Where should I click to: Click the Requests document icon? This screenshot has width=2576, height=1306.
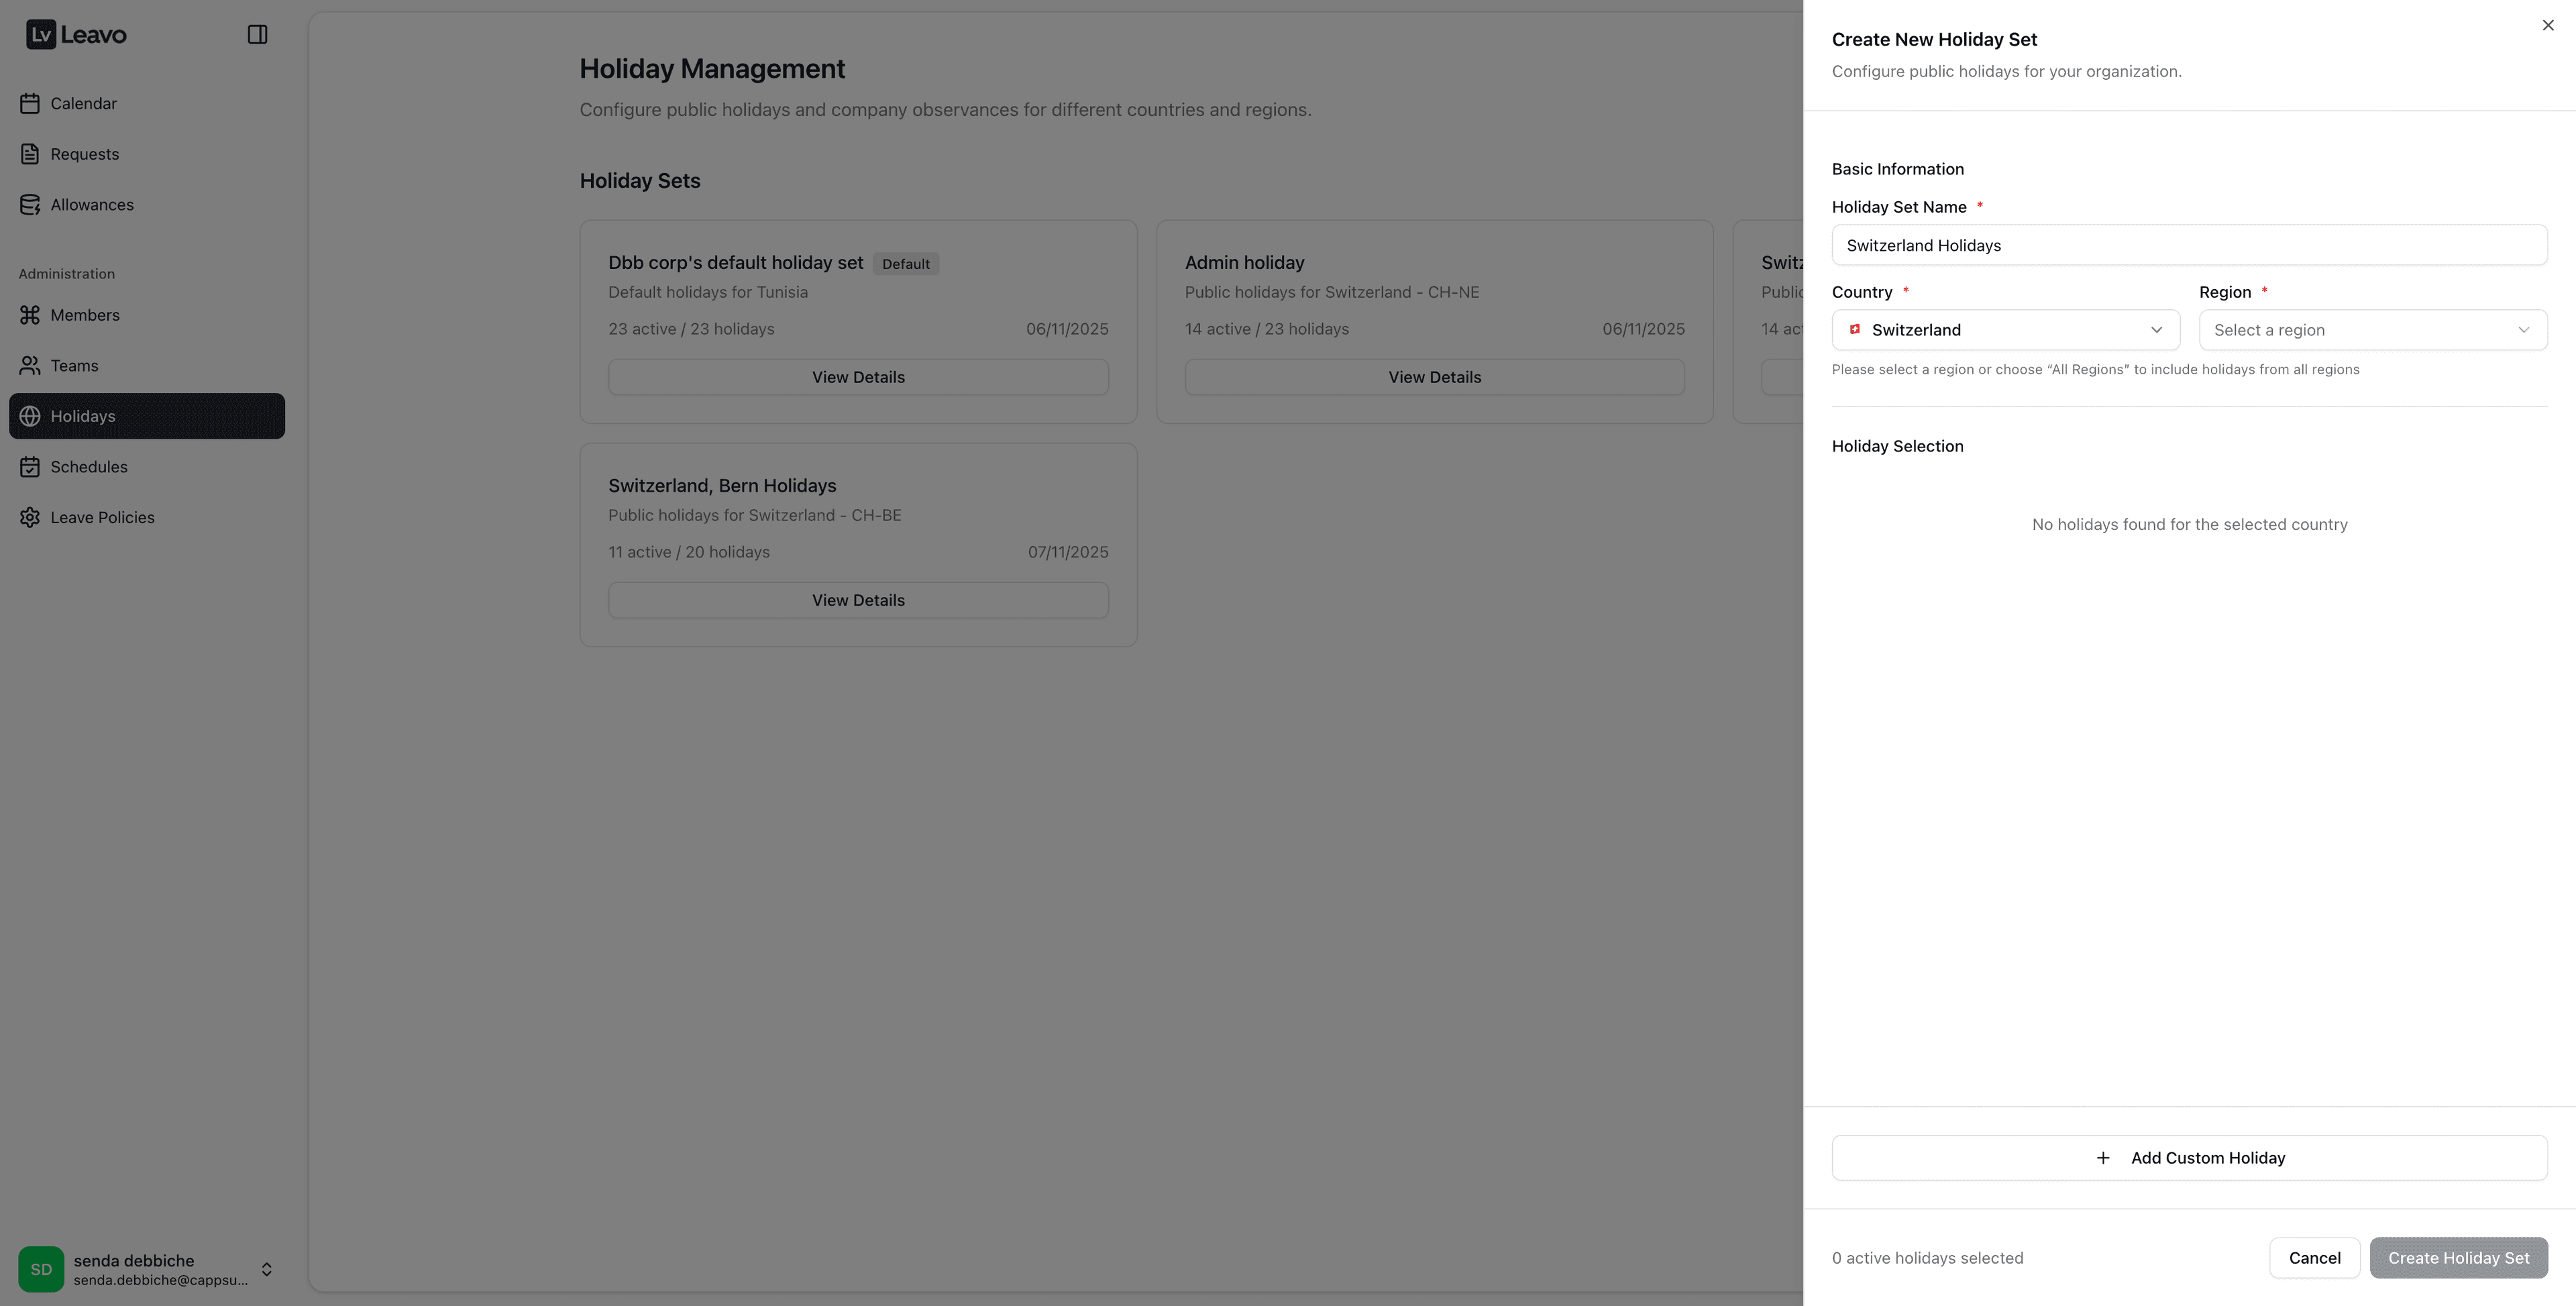click(x=30, y=154)
